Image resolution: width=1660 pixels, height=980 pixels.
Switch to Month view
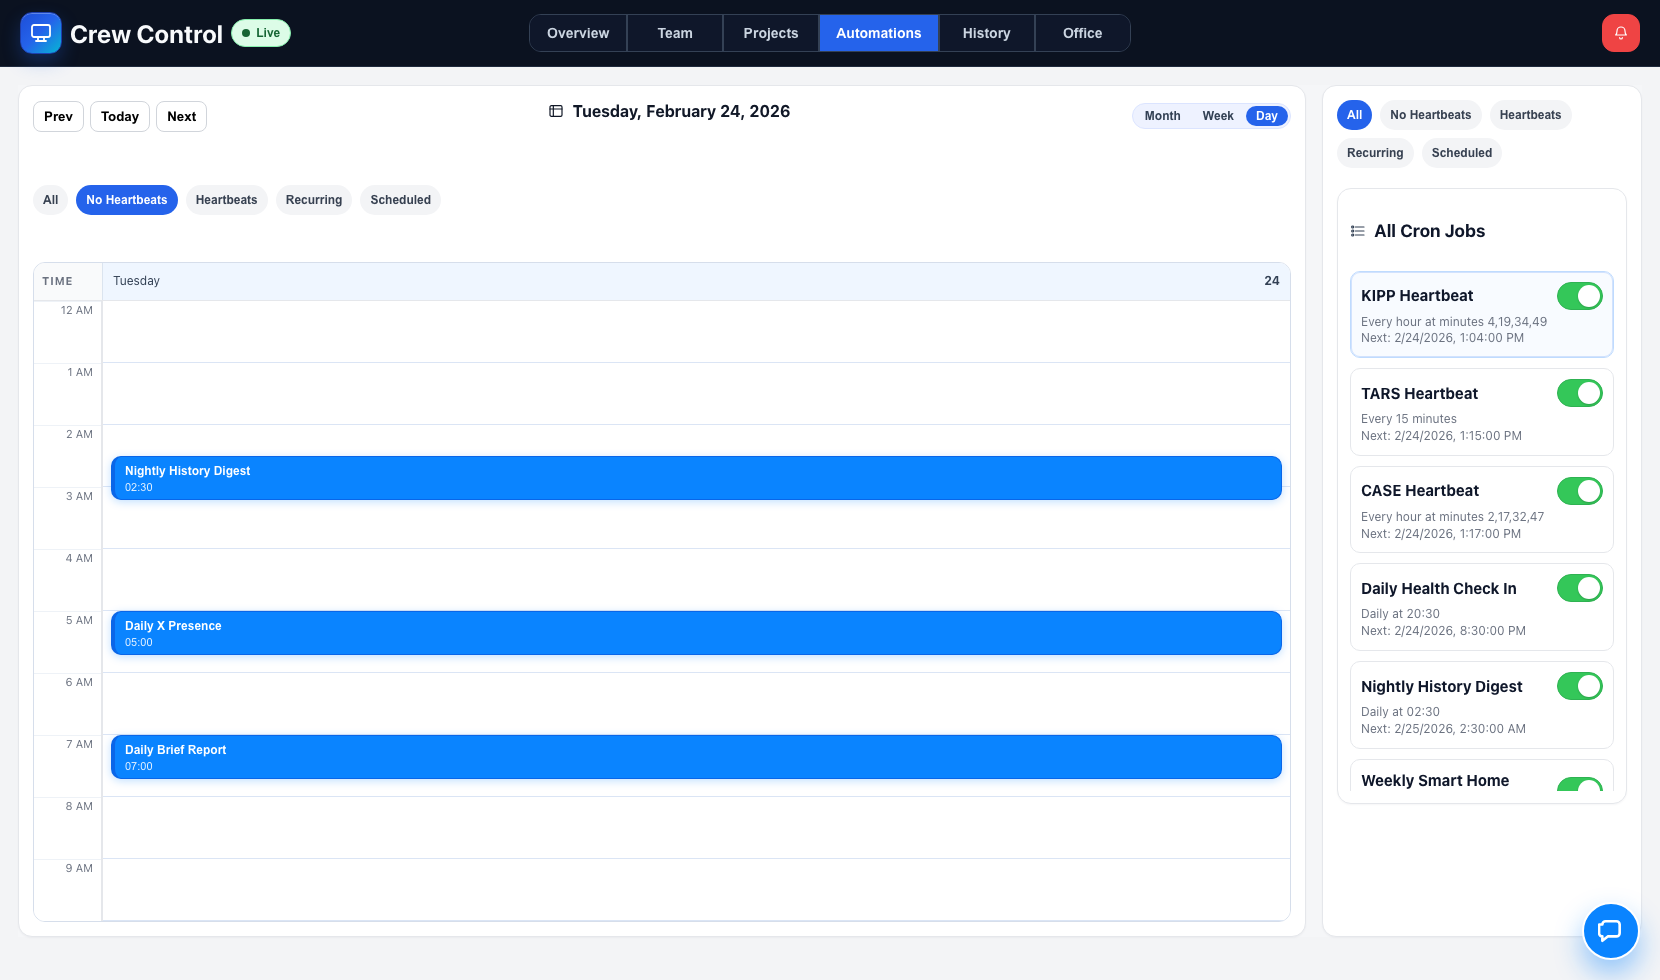coord(1161,116)
